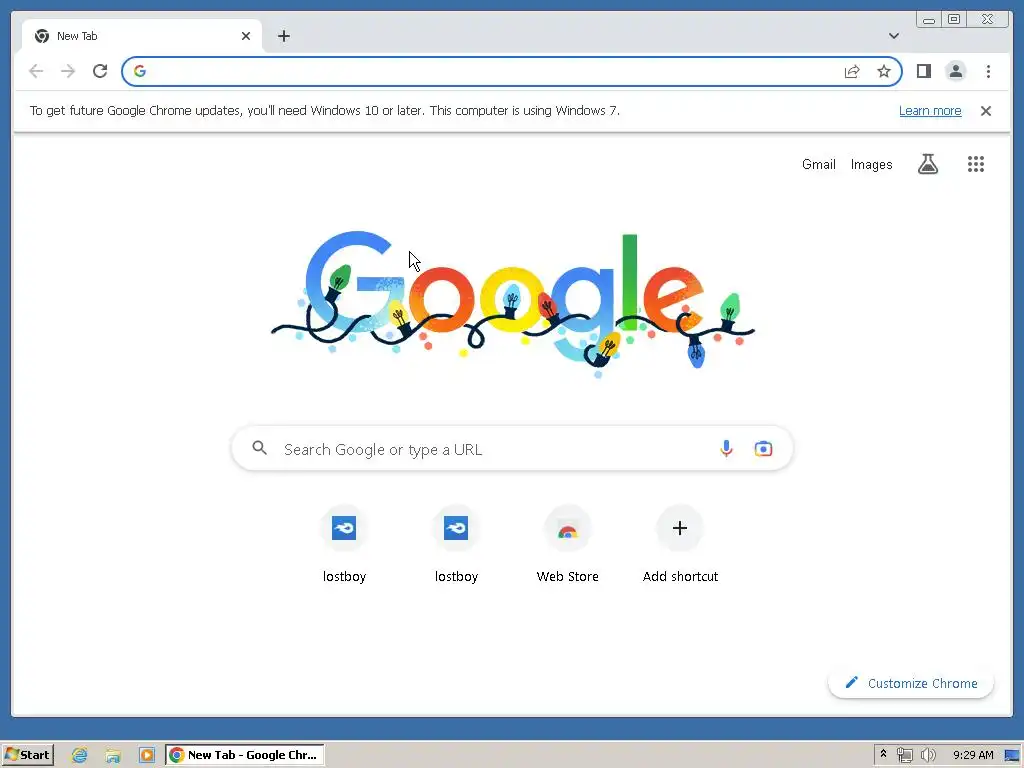Share this page using the share icon
1024x768 pixels.
pos(852,71)
